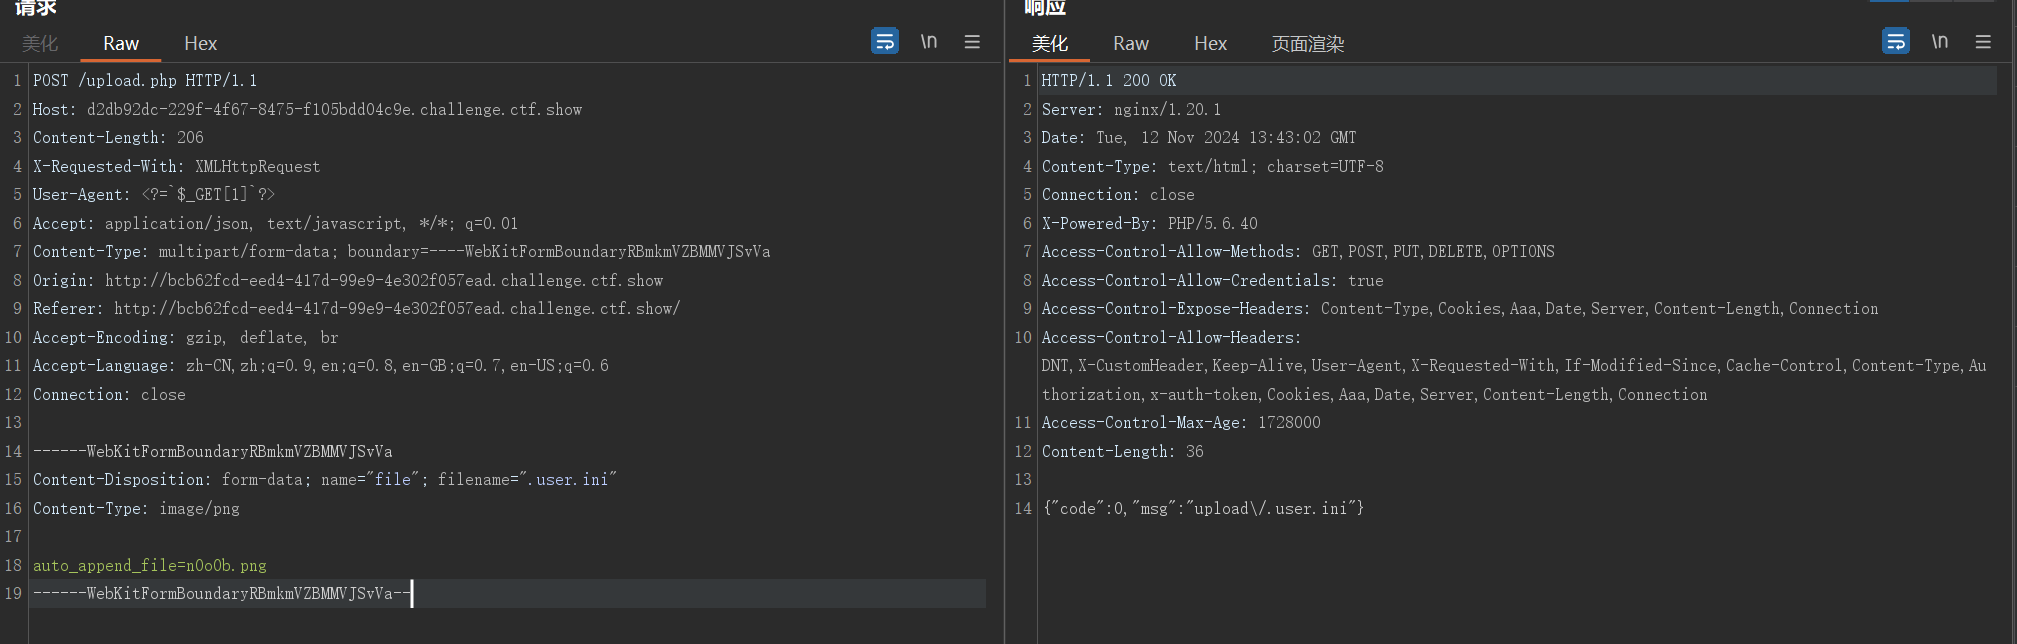This screenshot has height=644, width=2017.
Task: Click the auto_append_file=n0o0b.png body line
Action: pos(150,565)
